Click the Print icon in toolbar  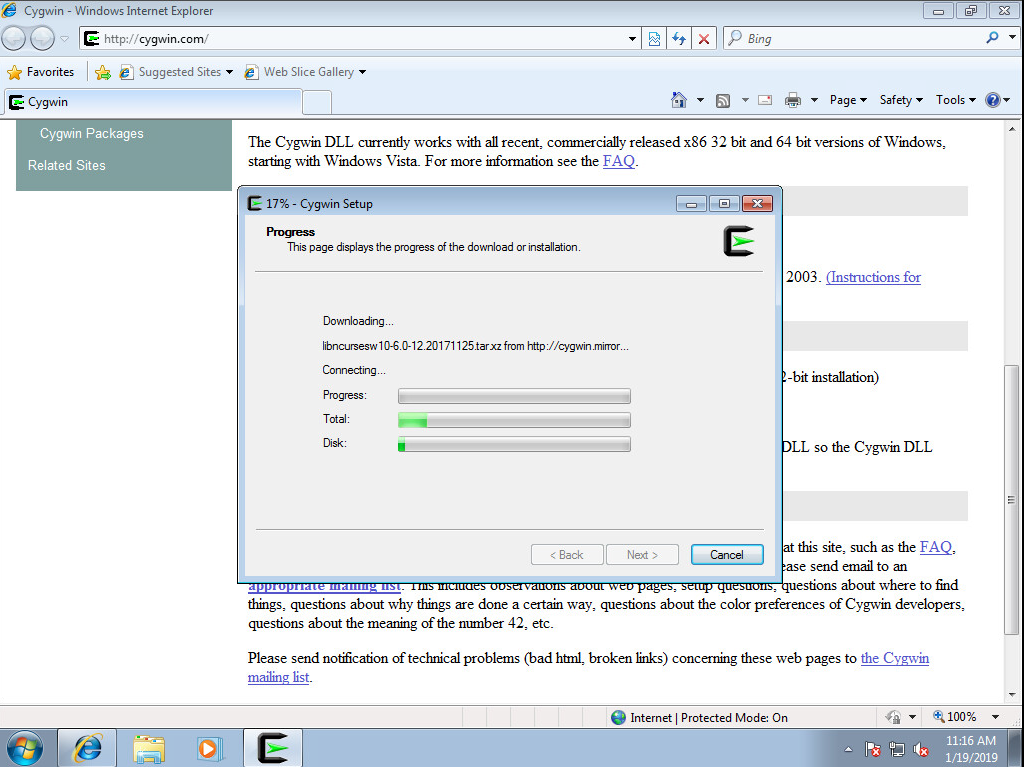pyautogui.click(x=793, y=100)
